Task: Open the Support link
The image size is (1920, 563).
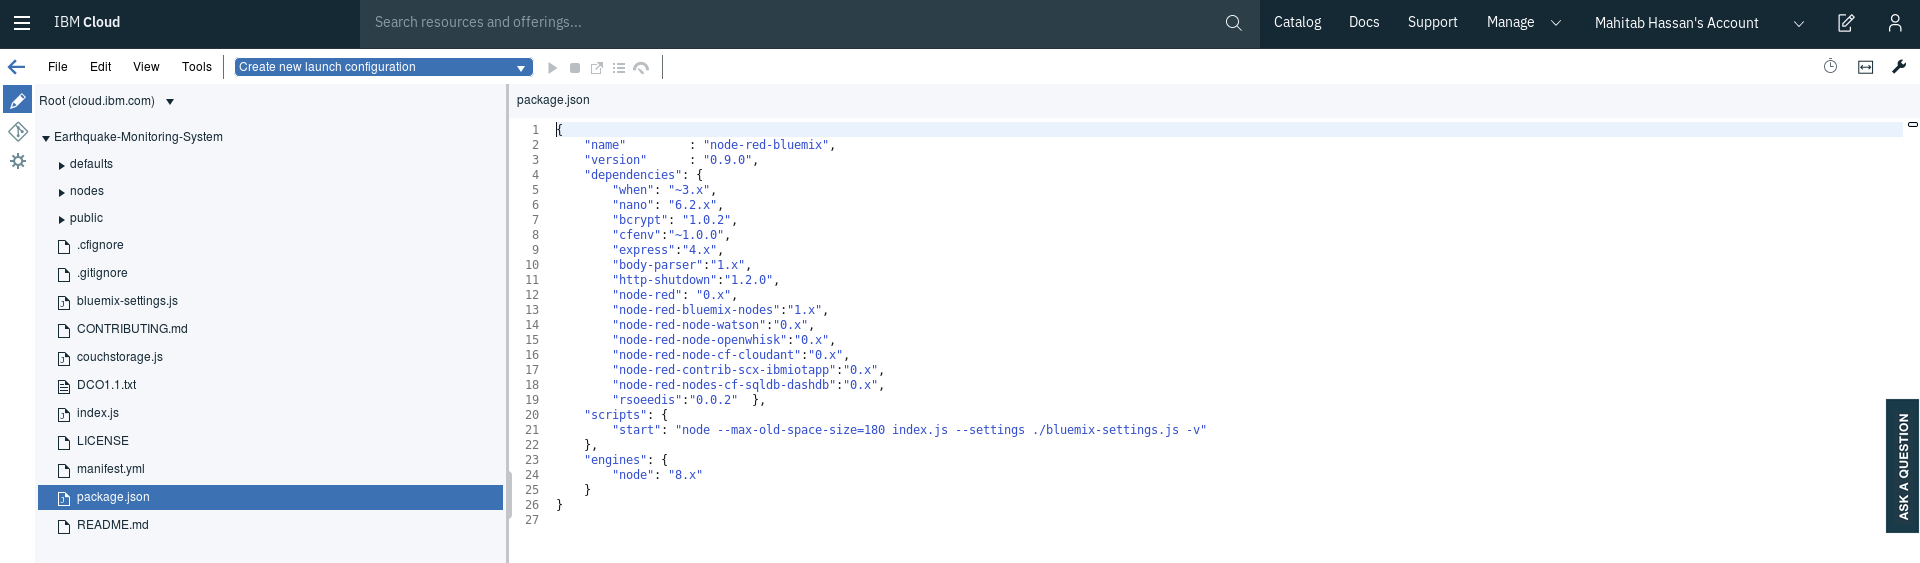Action: coord(1432,22)
